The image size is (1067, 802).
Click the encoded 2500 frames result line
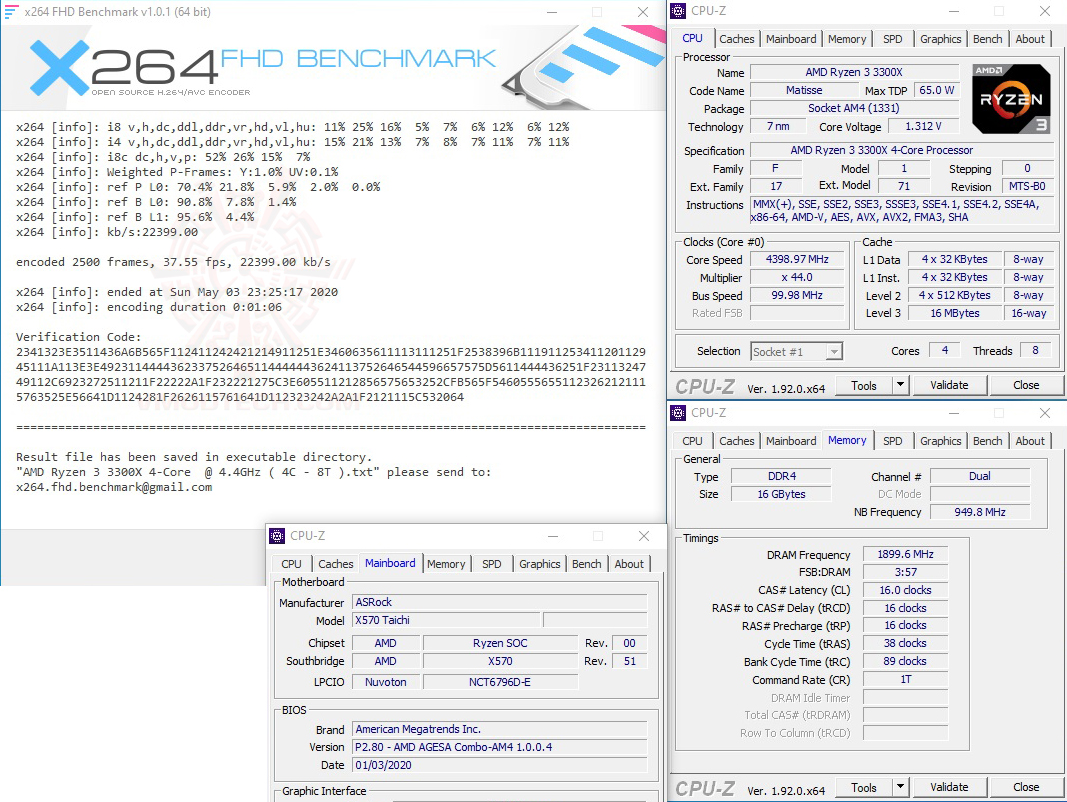tap(174, 263)
